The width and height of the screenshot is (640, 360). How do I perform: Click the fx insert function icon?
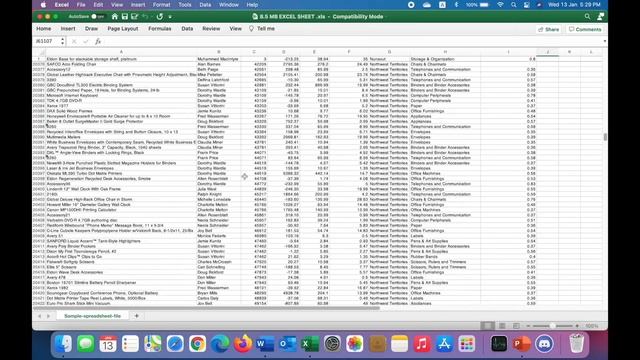[98, 41]
